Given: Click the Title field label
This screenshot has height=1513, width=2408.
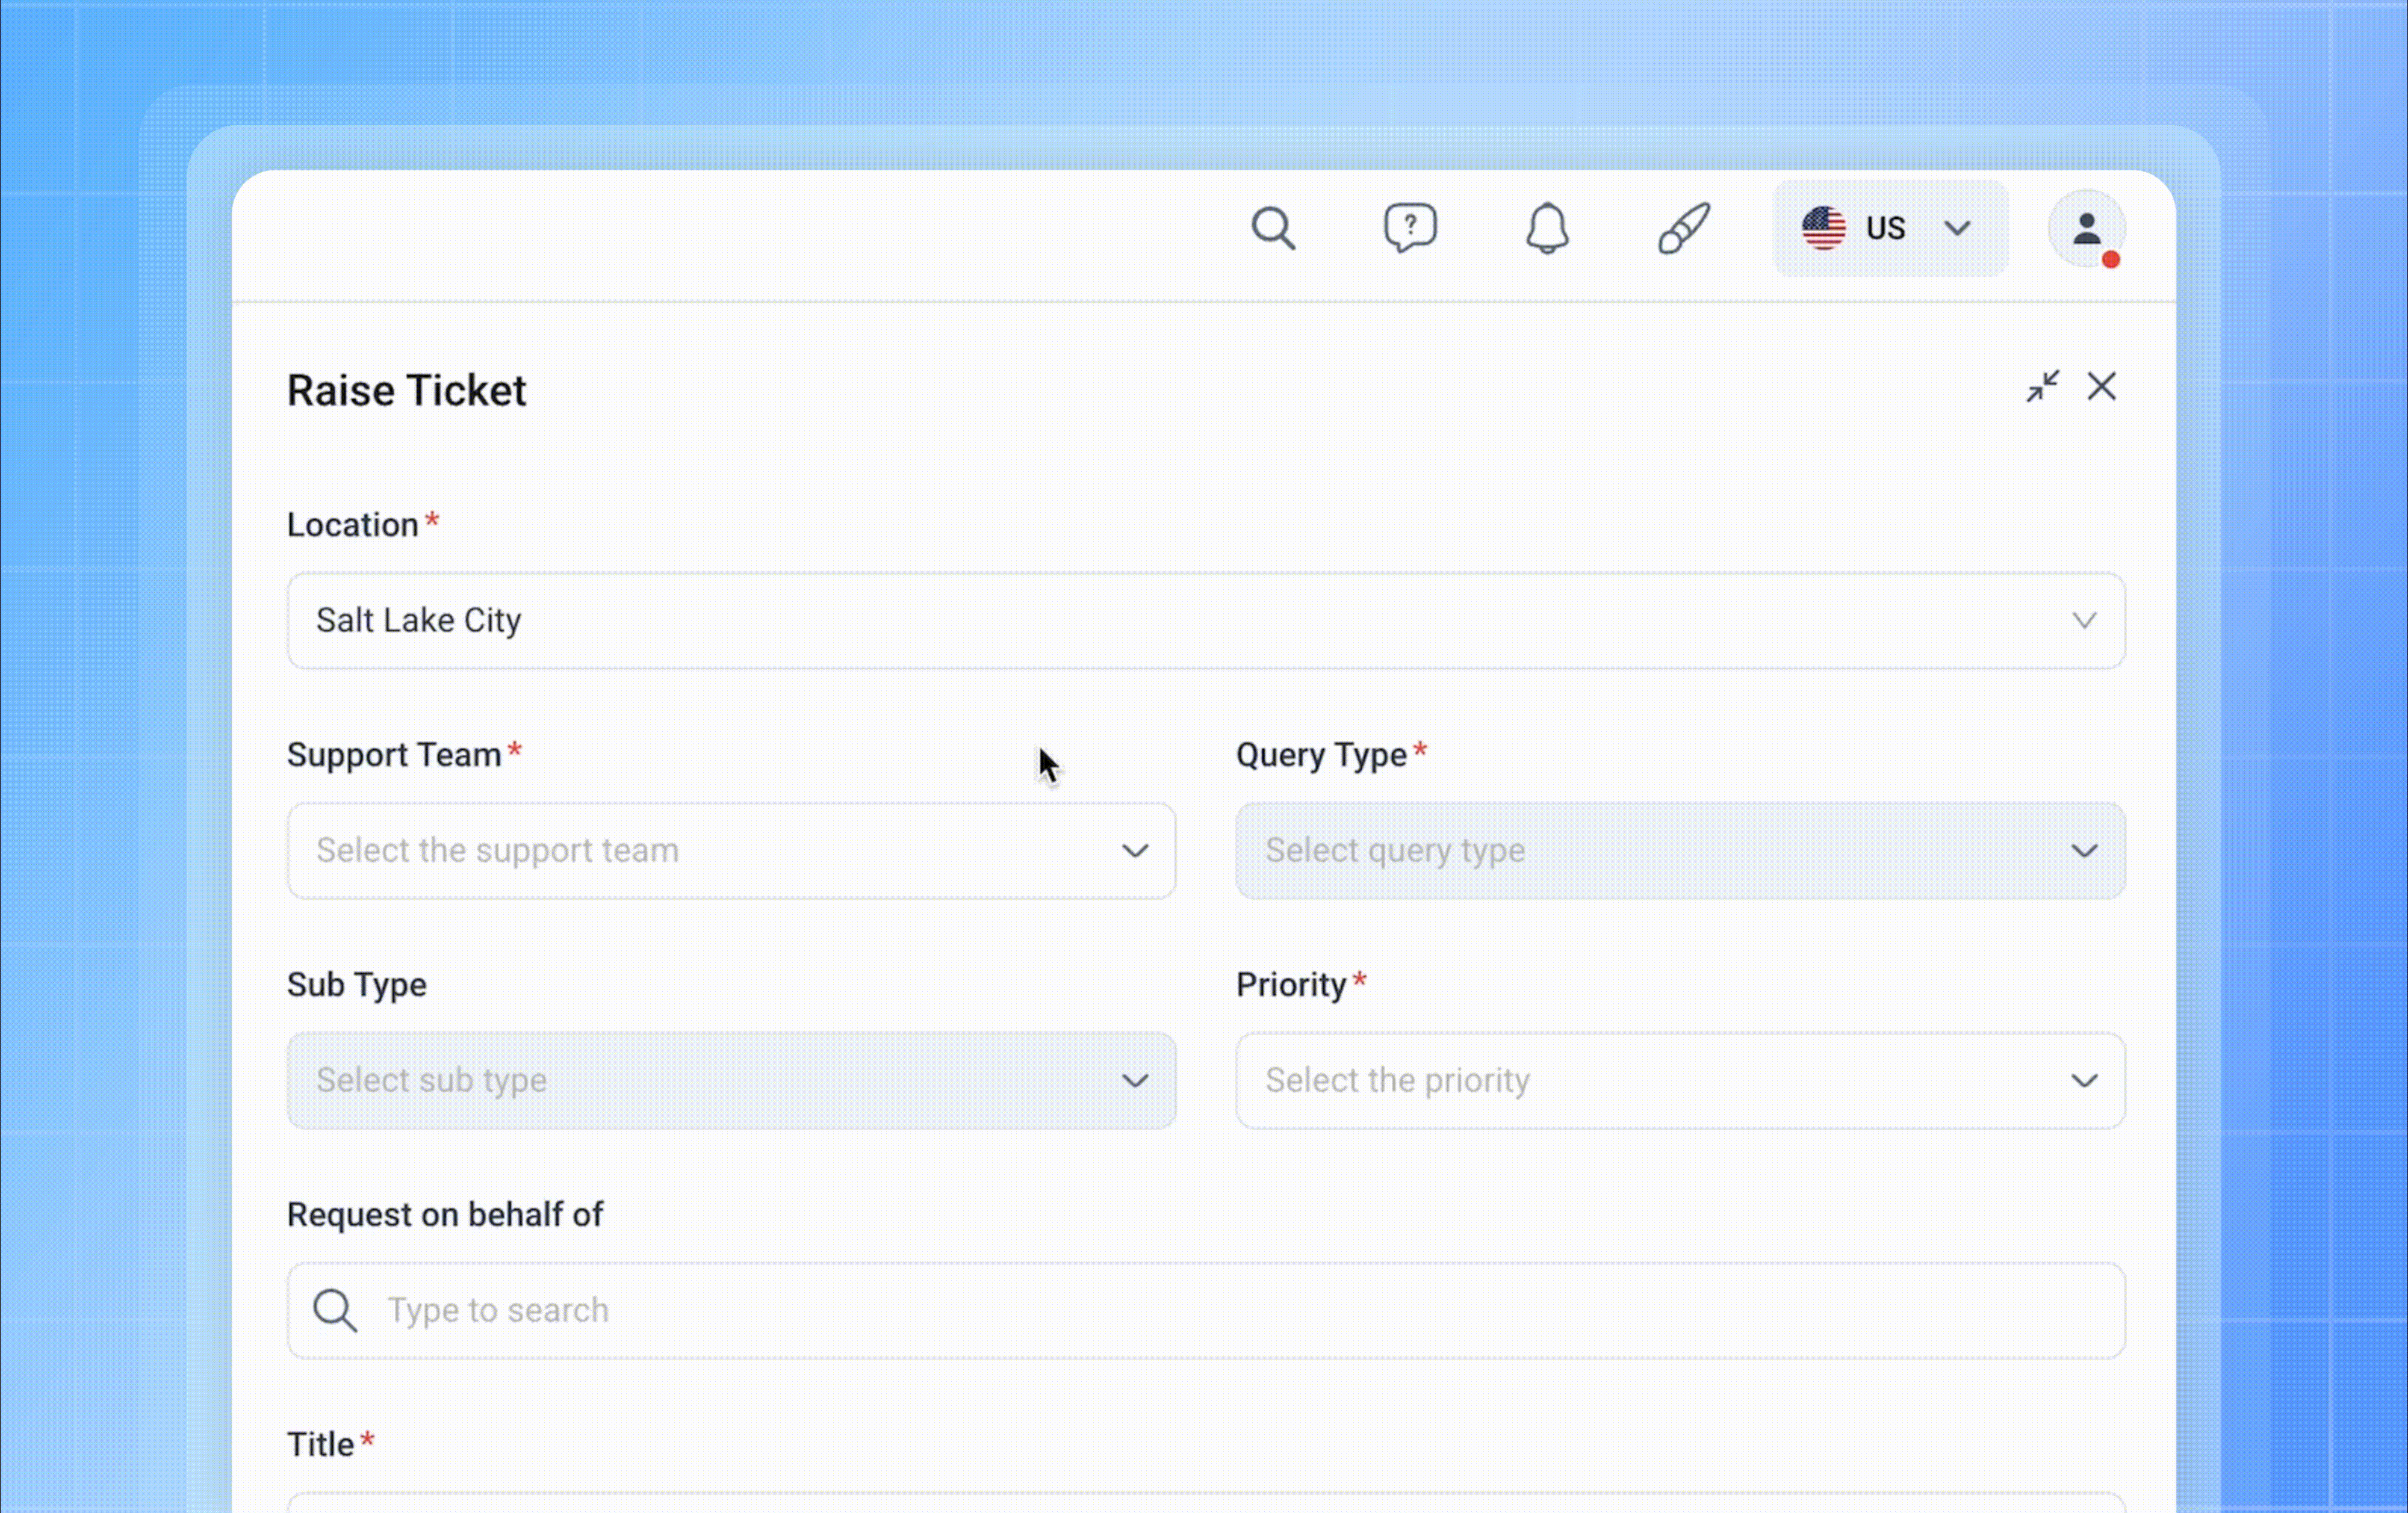Looking at the screenshot, I should click(320, 1445).
